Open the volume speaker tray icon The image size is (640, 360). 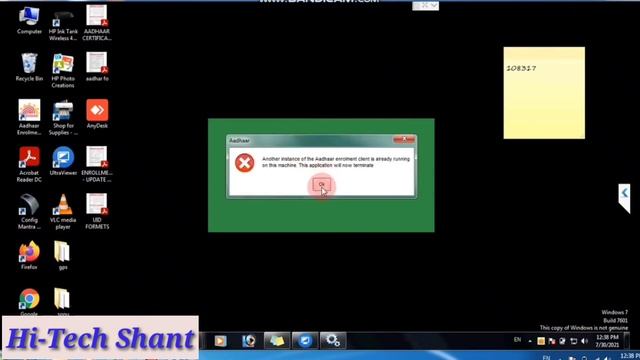(x=584, y=341)
